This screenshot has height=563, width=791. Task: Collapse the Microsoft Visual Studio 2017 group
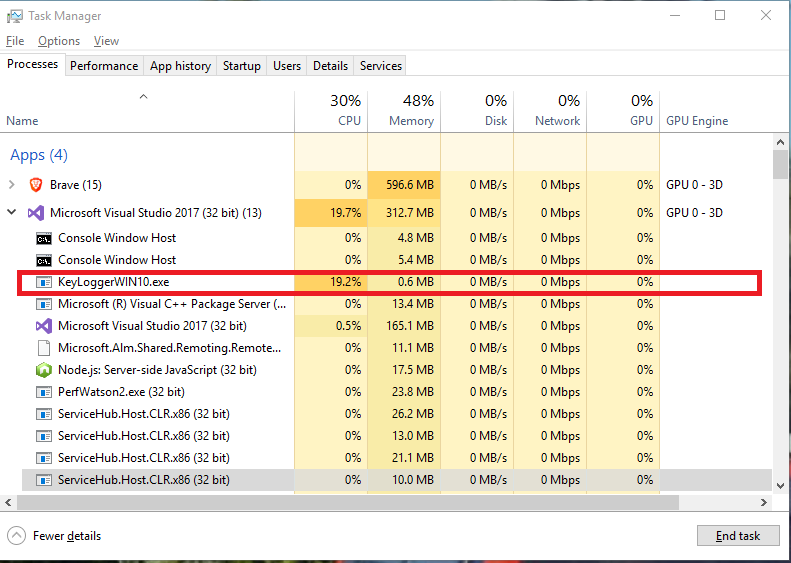[x=12, y=212]
